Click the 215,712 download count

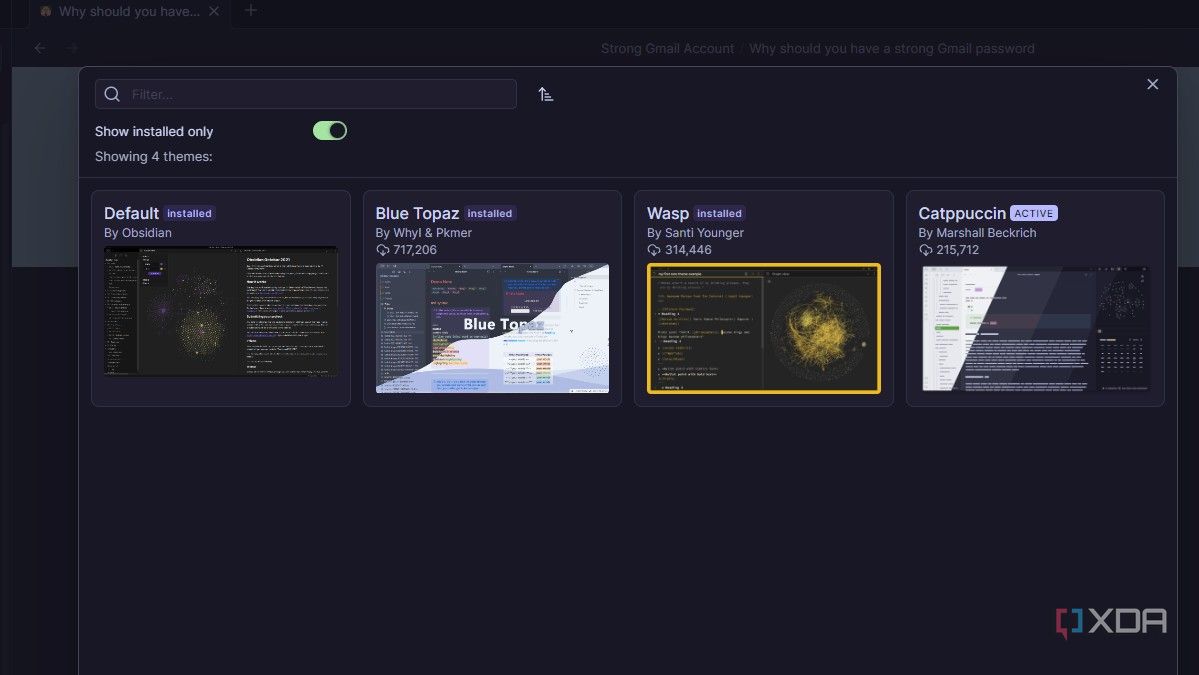pyautogui.click(x=957, y=250)
